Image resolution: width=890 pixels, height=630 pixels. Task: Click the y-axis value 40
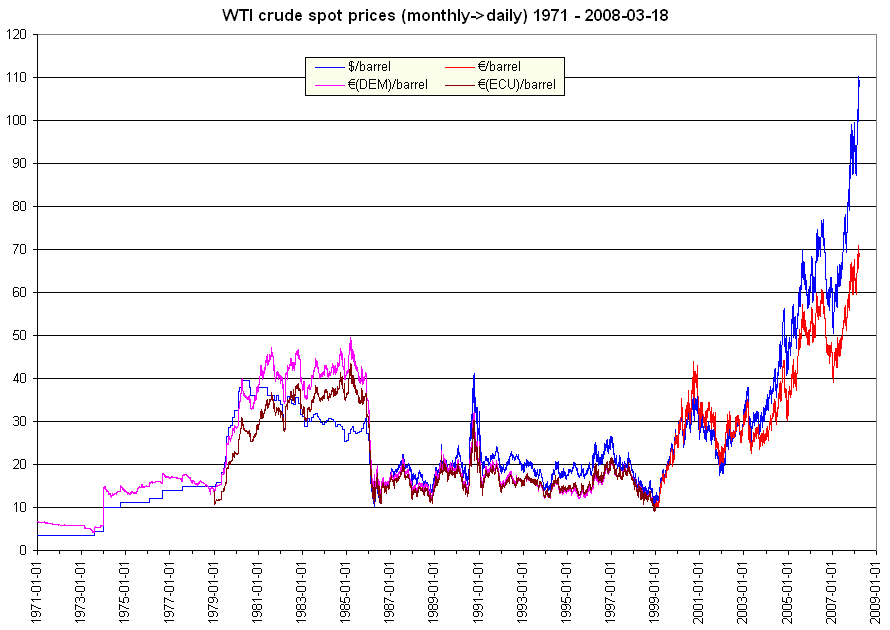20,379
